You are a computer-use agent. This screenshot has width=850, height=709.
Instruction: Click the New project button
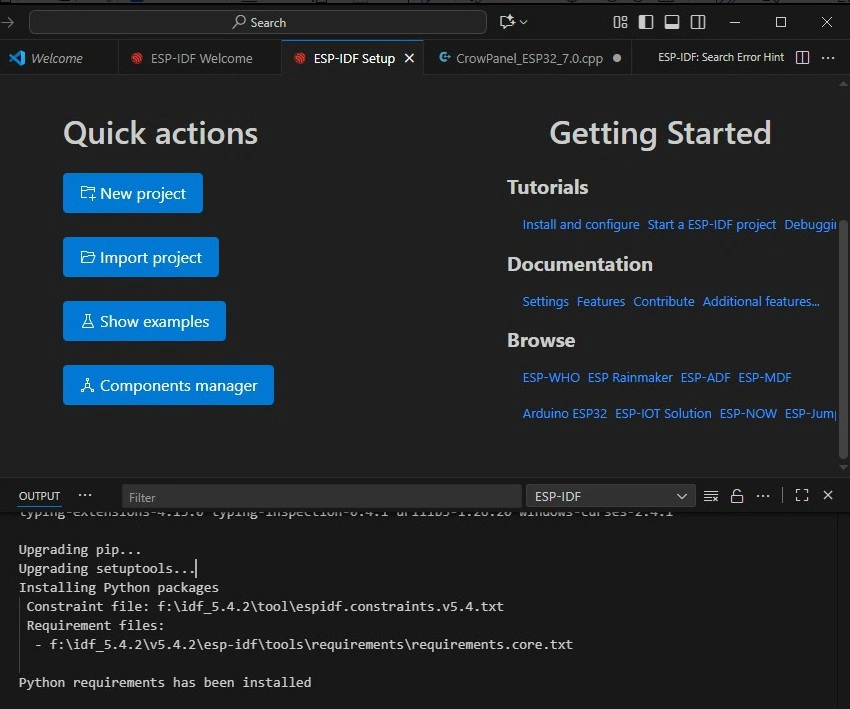pos(133,194)
